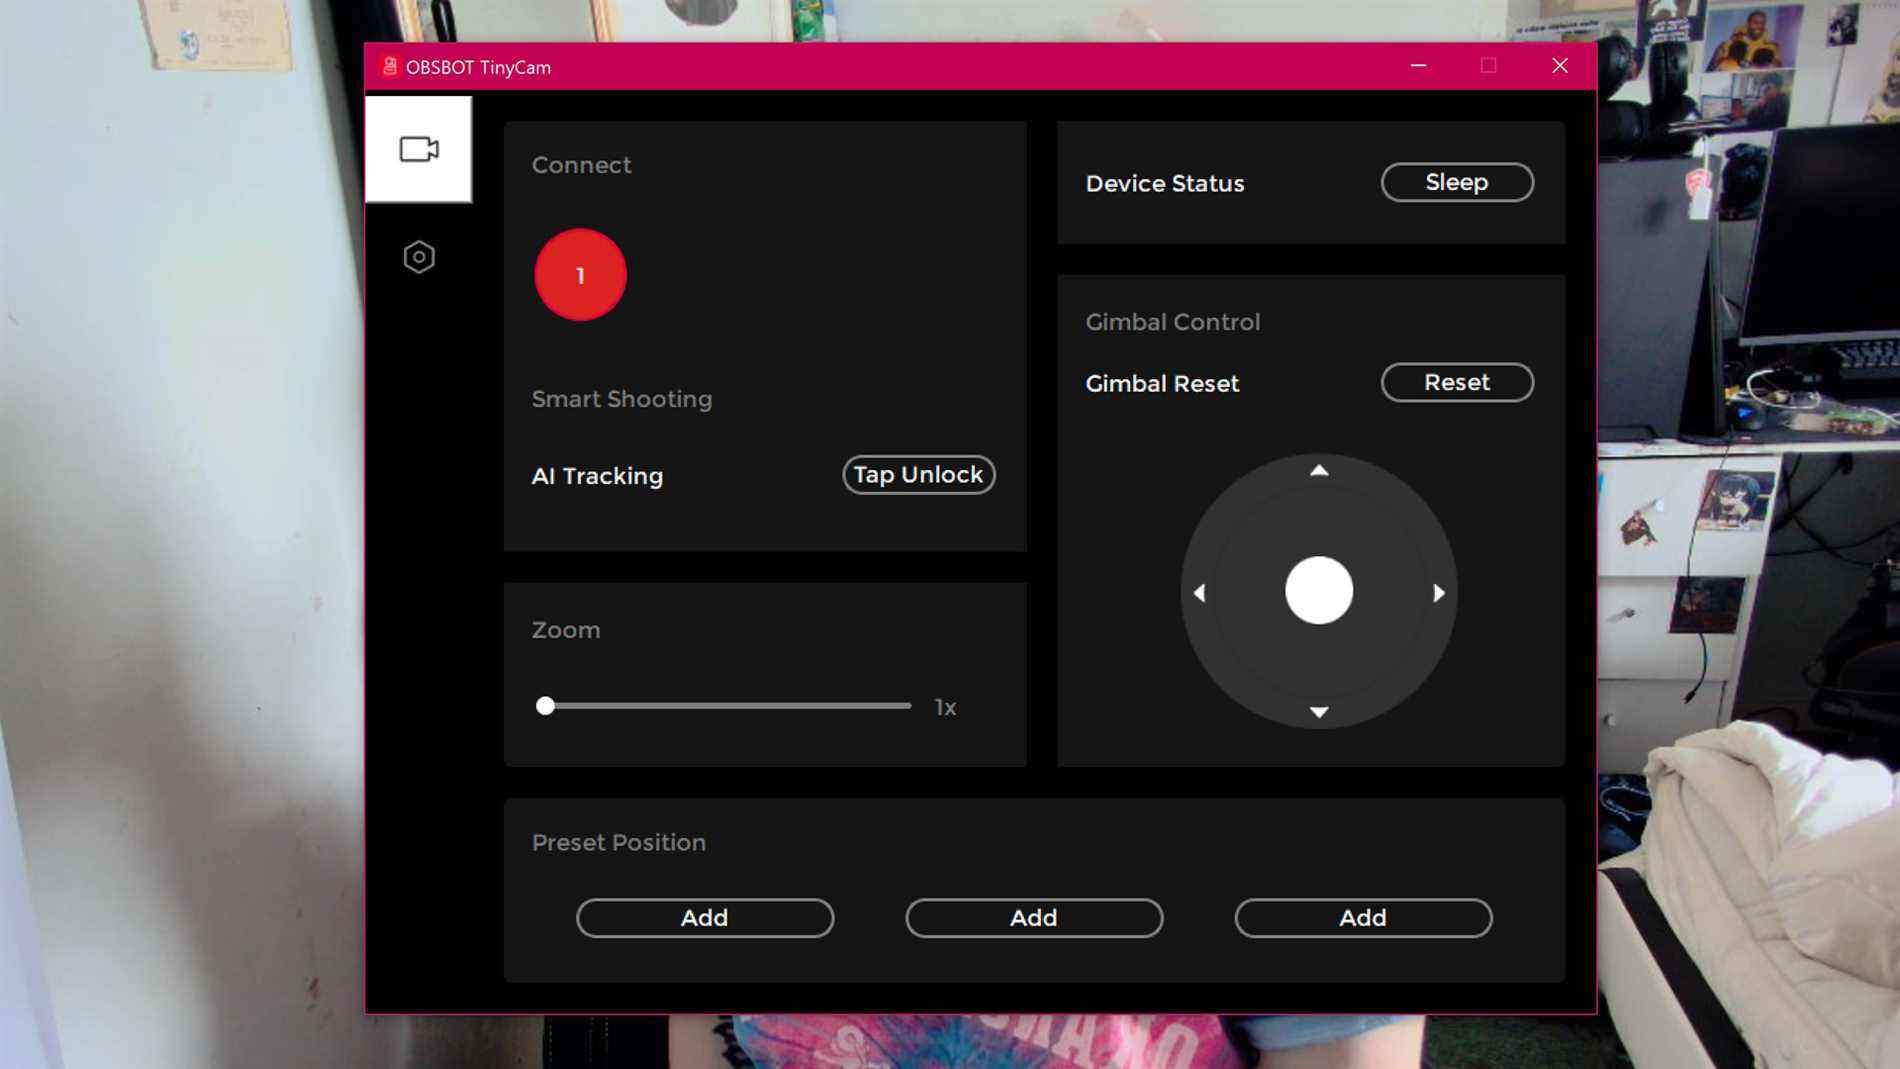1900x1069 pixels.
Task: Click Tap Unlock for AI Tracking
Action: point(918,475)
